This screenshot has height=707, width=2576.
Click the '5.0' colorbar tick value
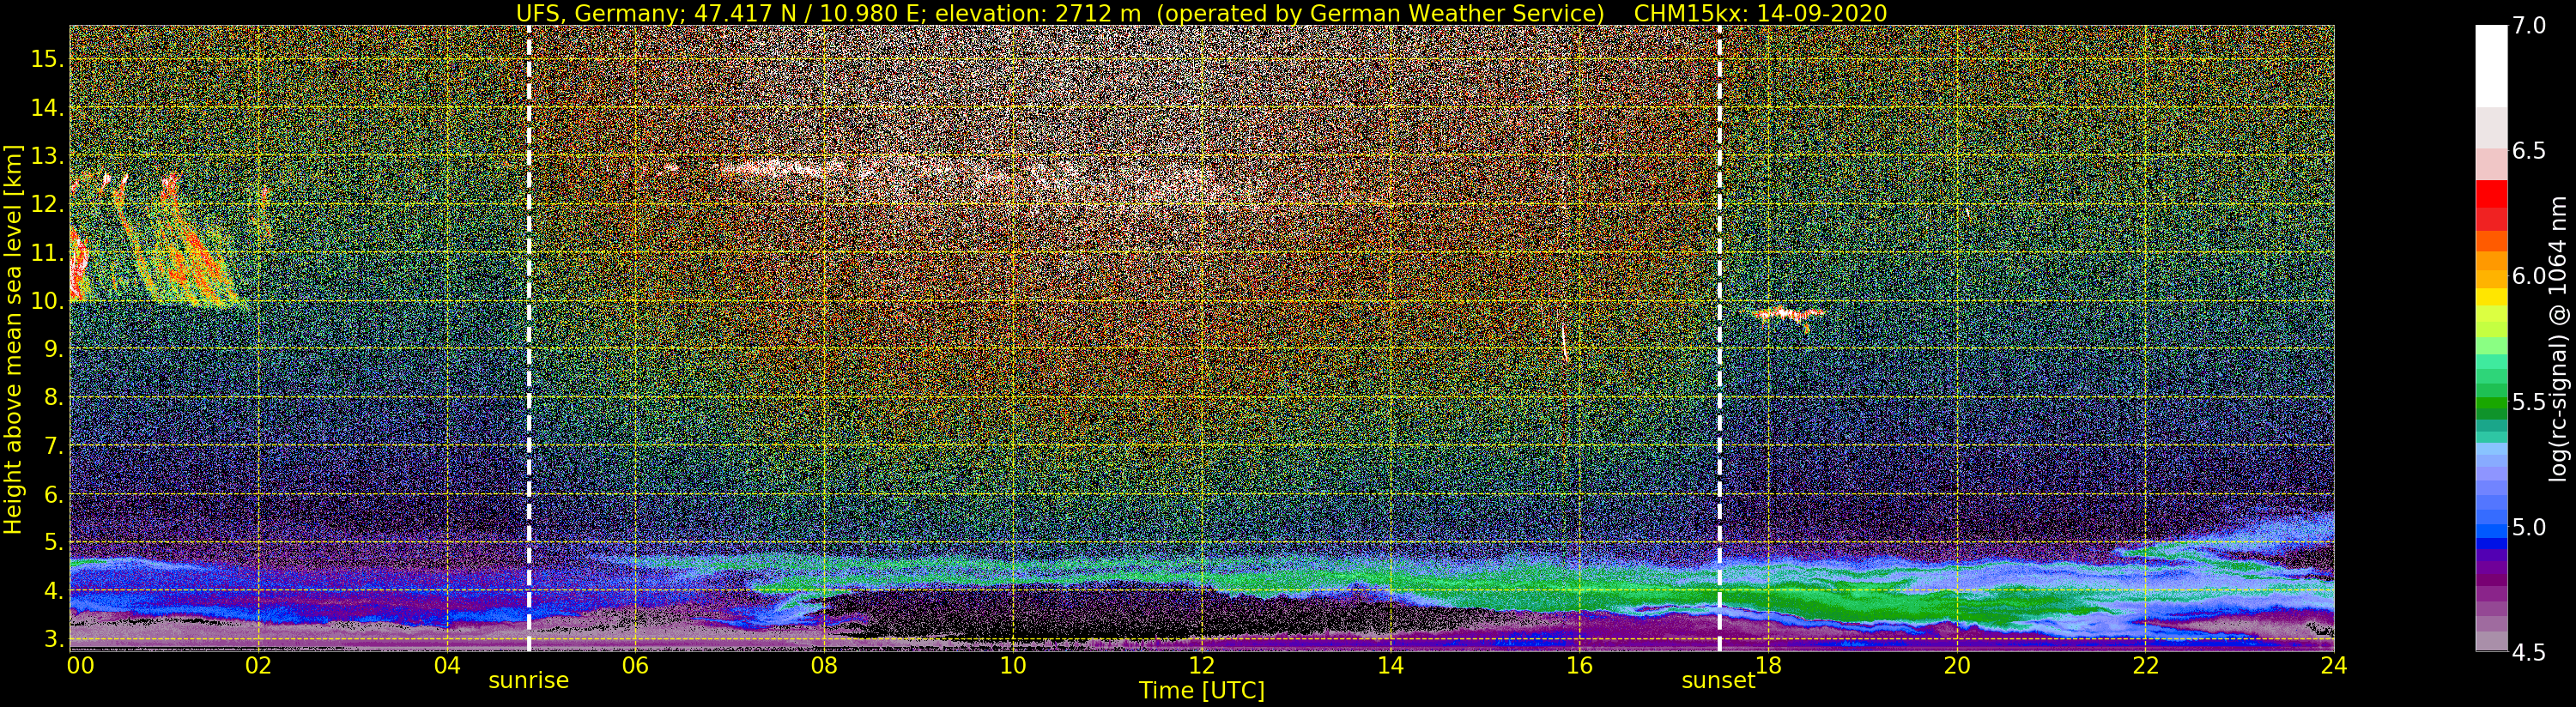click(x=2529, y=527)
